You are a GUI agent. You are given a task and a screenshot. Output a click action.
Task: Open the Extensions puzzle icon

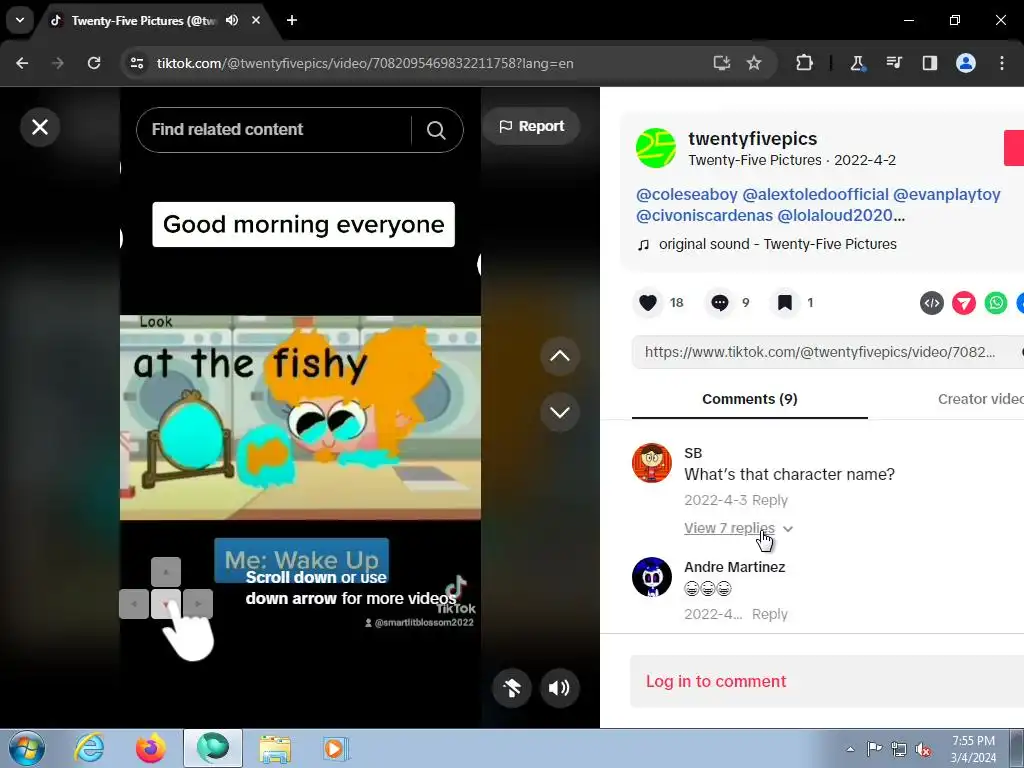tap(805, 63)
